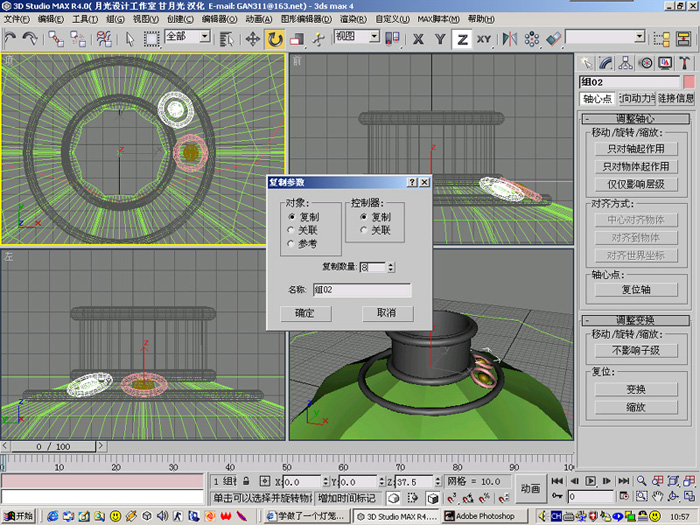Open the reference coordinate 视图 dropdown
Image resolution: width=700 pixels, height=525 pixels.
coord(374,36)
